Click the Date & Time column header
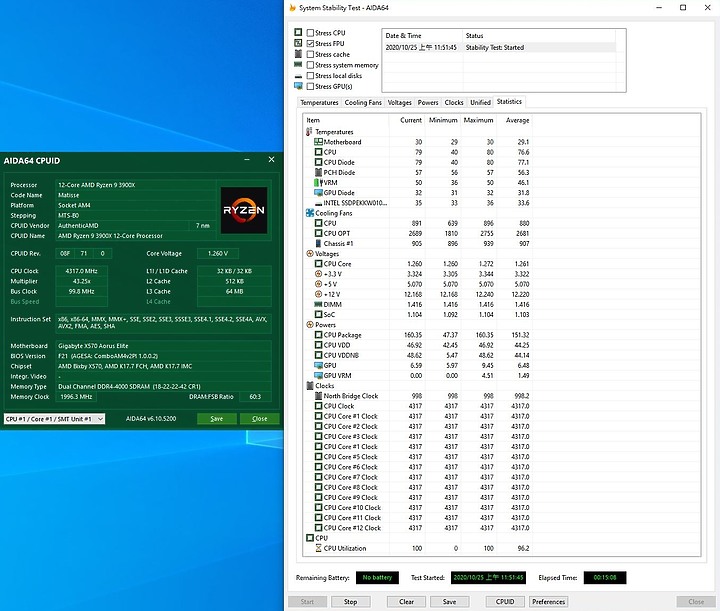This screenshot has width=720, height=611. pyautogui.click(x=422, y=35)
